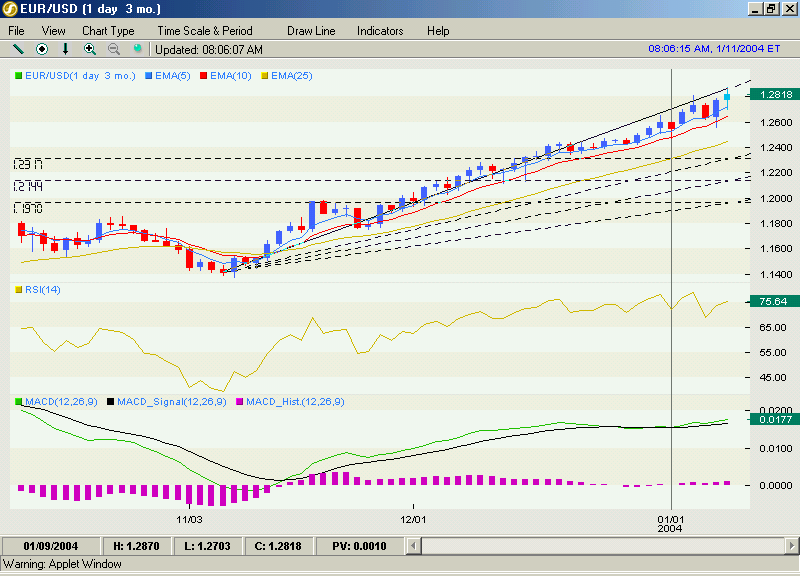Image resolution: width=800 pixels, height=576 pixels.
Task: Click the EMA(25) legend label
Action: (x=292, y=76)
